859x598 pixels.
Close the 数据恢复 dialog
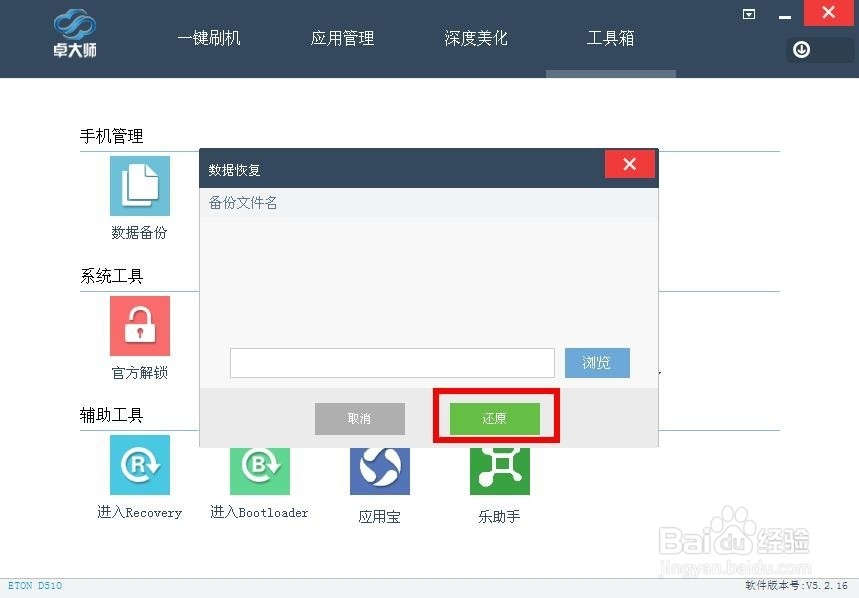tap(629, 164)
